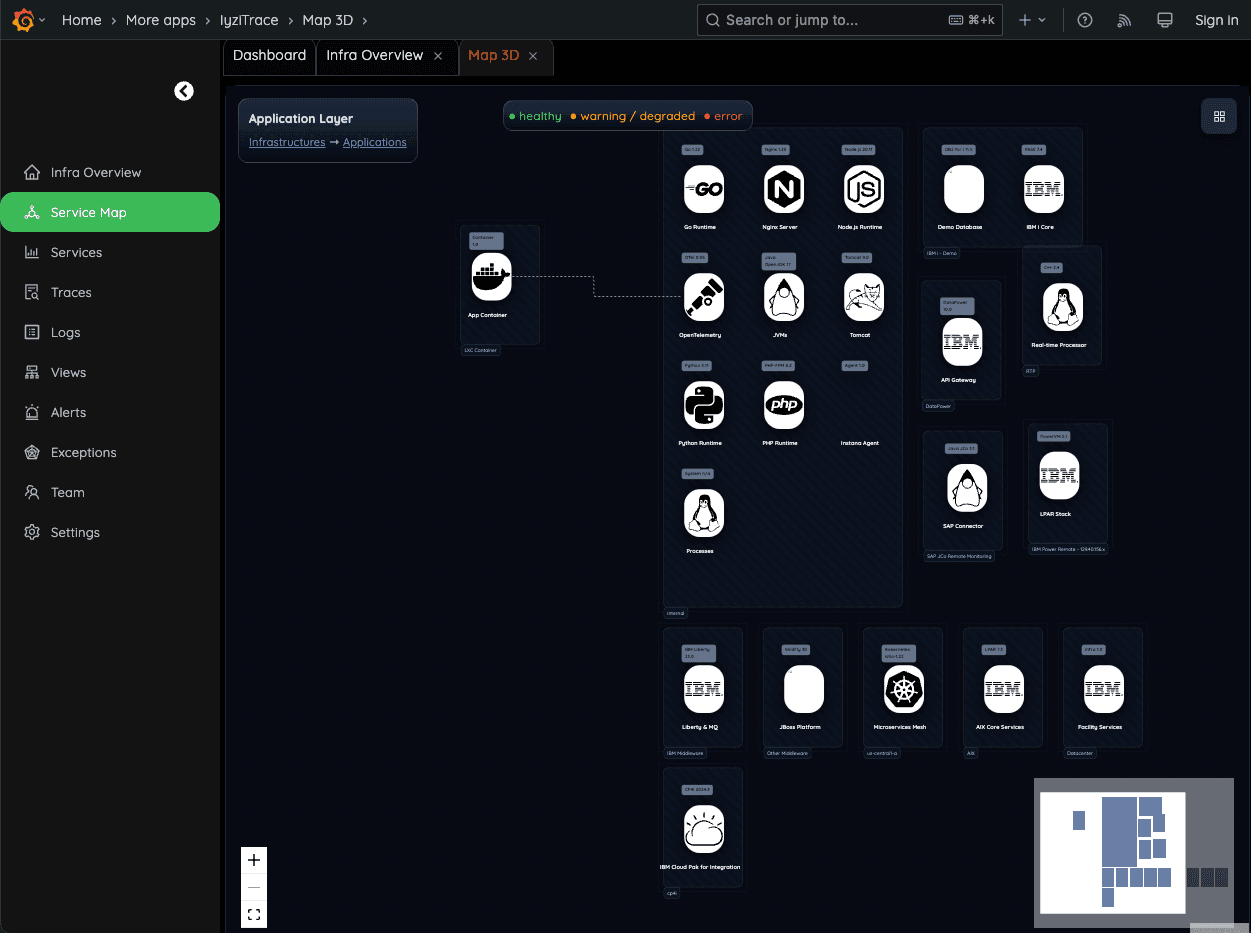Switch to the Infra Overview tab
This screenshot has height=933, width=1251.
[374, 56]
